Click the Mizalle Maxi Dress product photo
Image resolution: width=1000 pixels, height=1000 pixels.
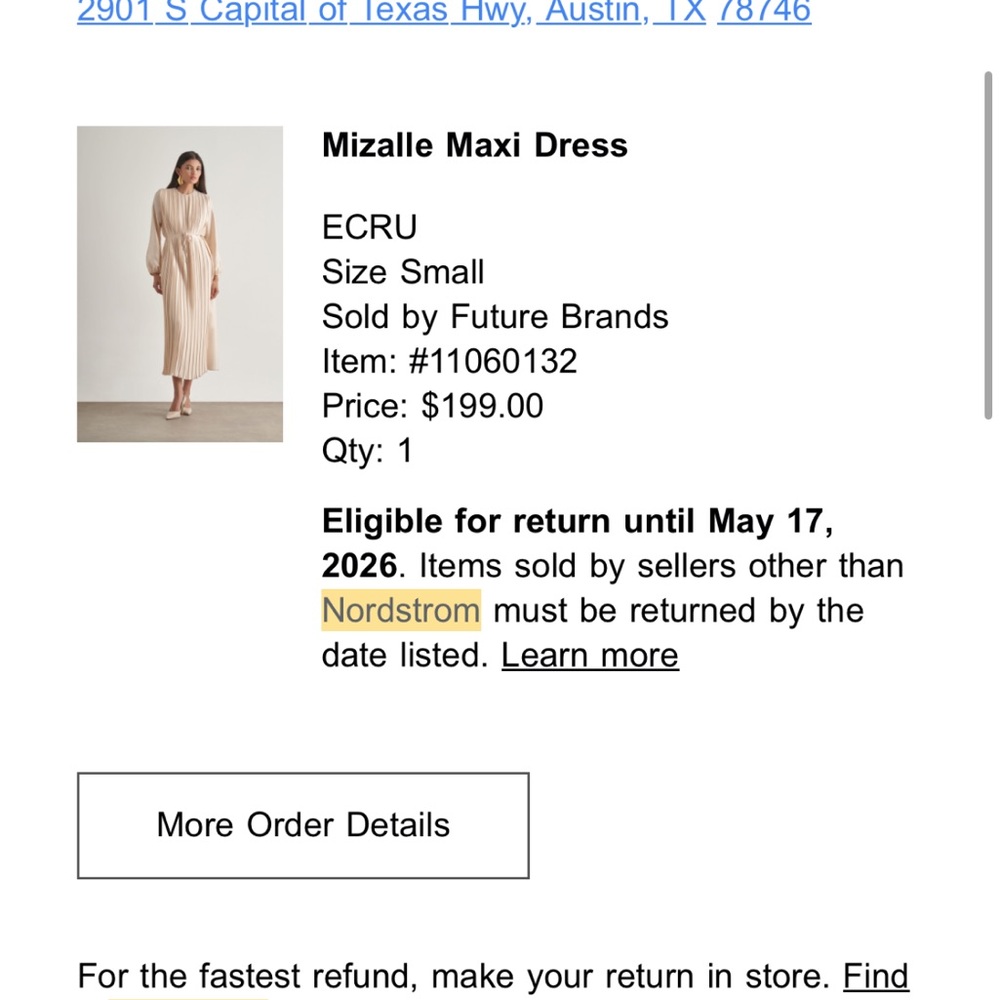tap(180, 285)
